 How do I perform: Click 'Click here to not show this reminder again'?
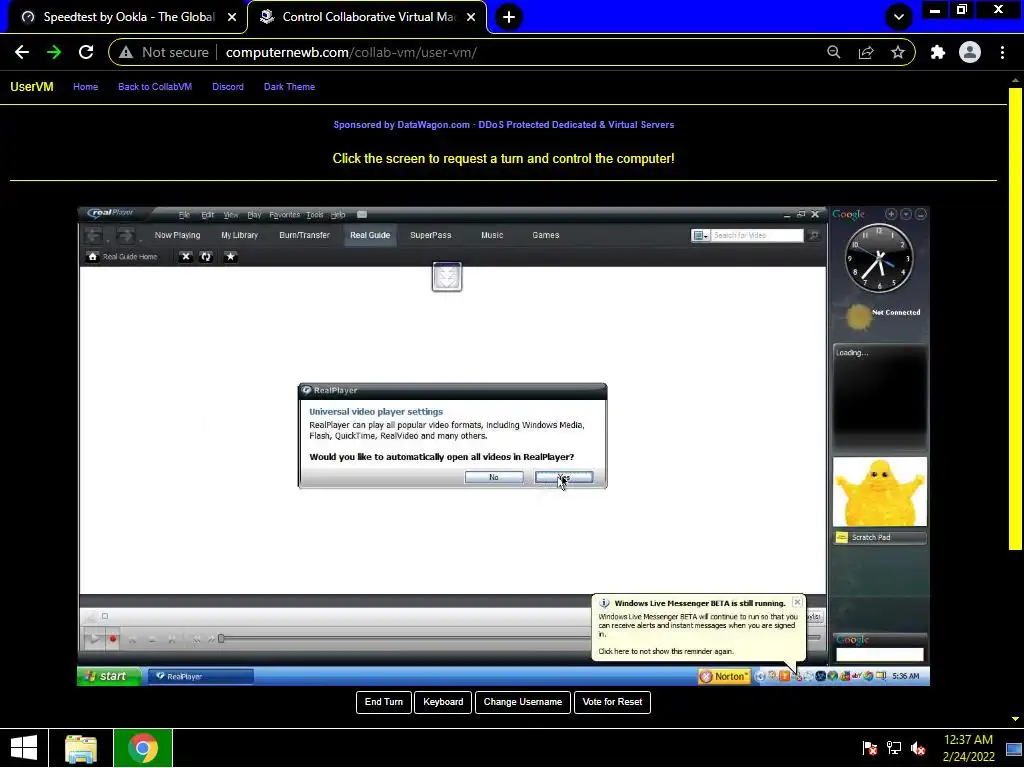click(665, 651)
